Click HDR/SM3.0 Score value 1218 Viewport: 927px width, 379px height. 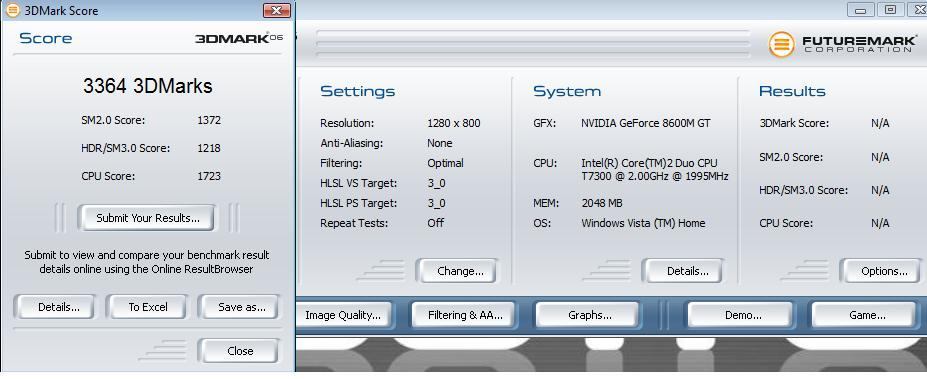209,148
